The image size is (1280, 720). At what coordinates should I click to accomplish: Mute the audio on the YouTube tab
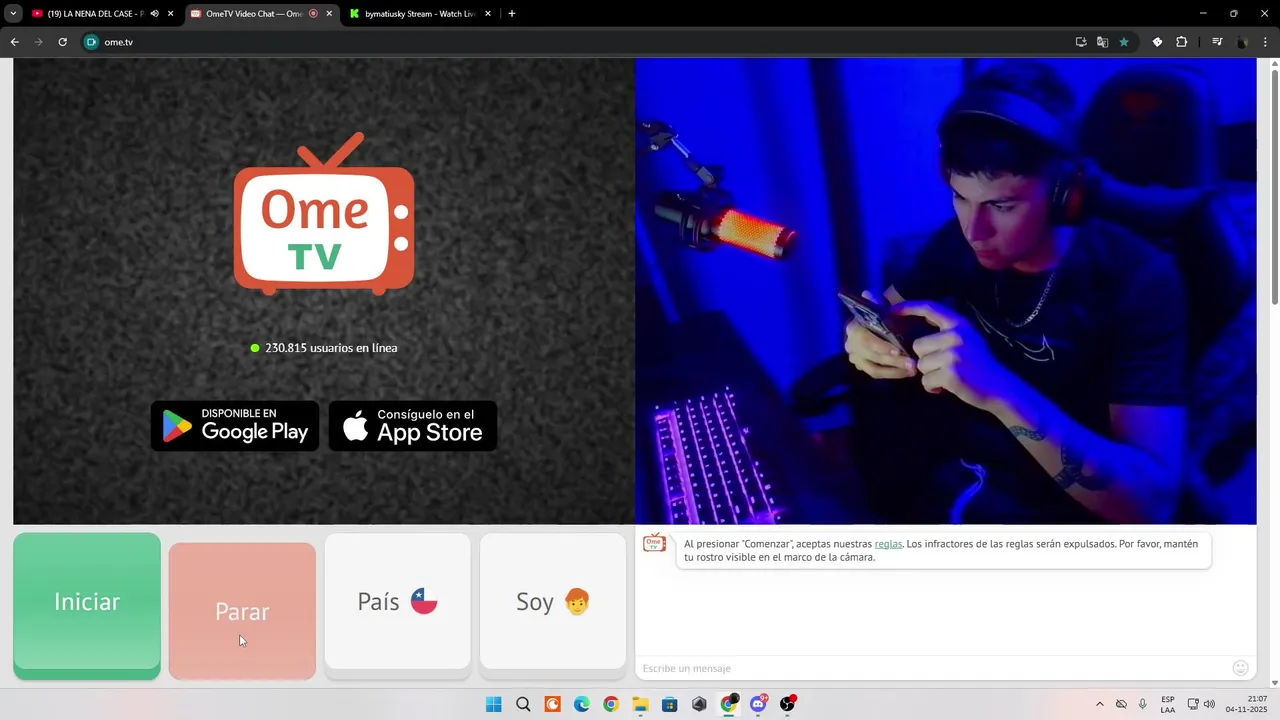154,14
